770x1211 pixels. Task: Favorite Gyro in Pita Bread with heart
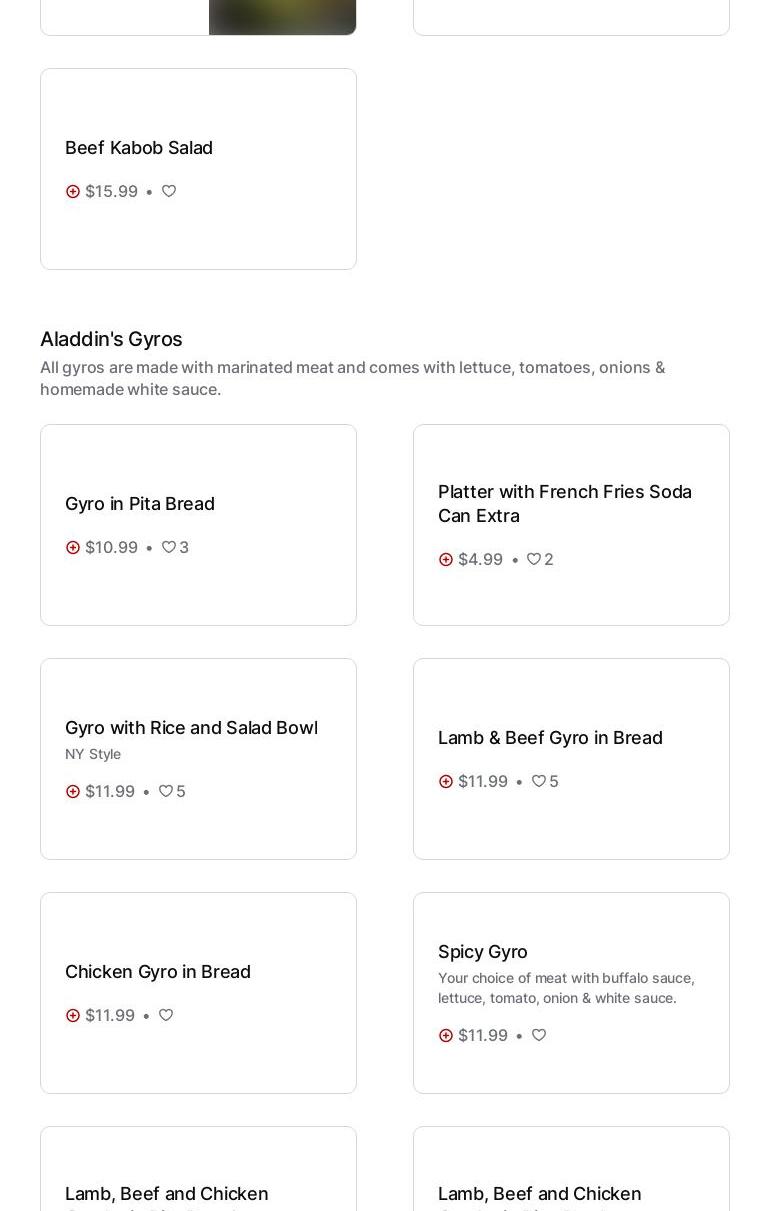pos(169,547)
